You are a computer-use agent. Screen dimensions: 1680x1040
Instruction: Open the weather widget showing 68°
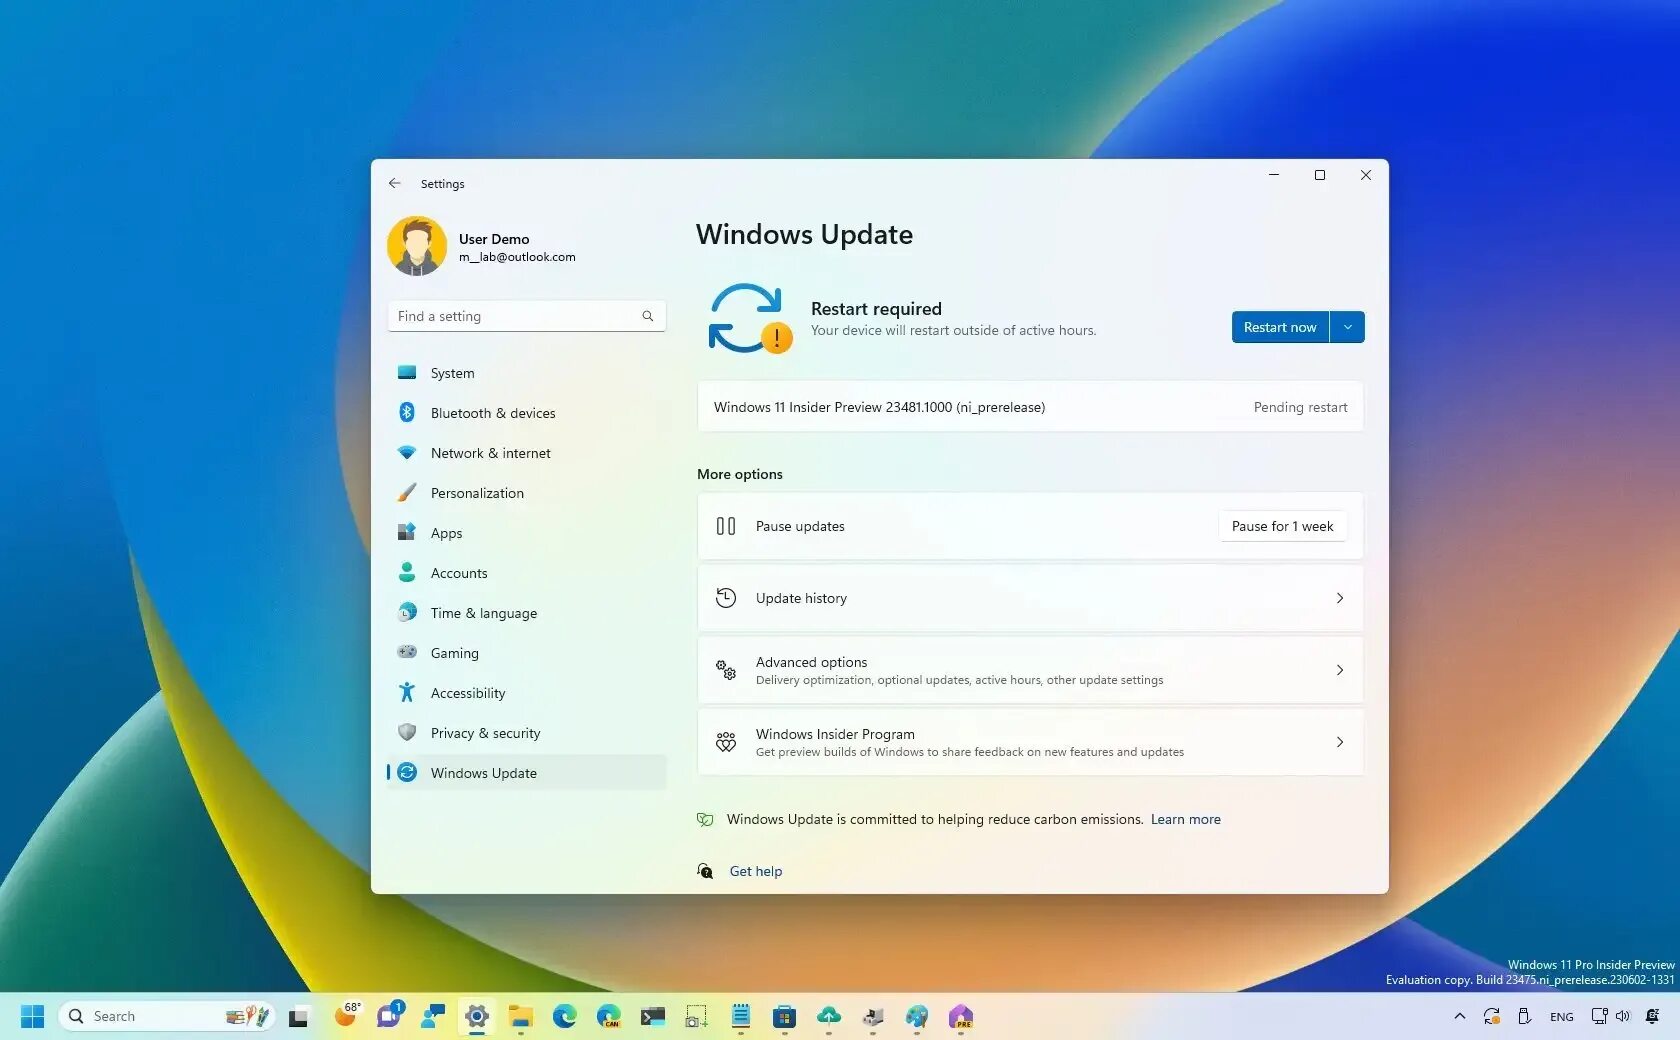[347, 1015]
